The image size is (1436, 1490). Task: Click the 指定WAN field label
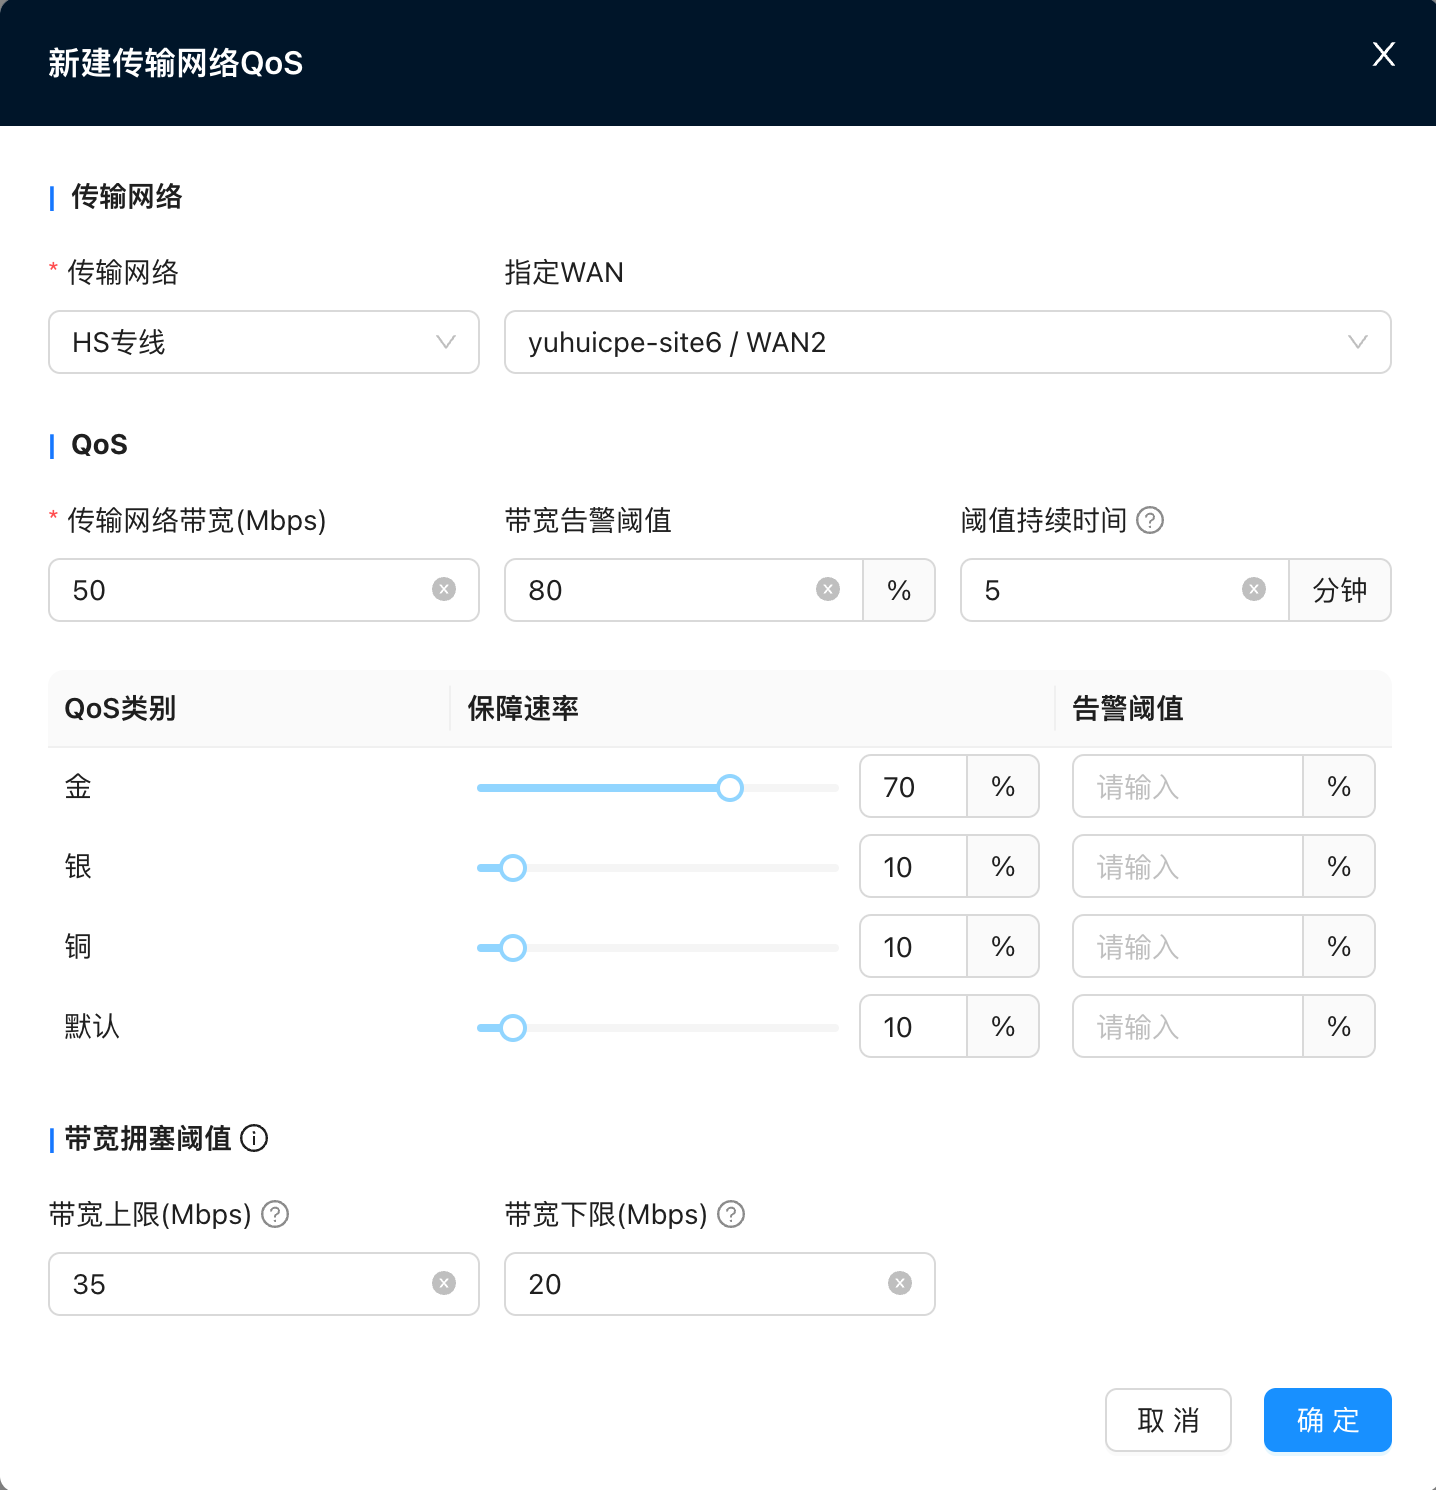click(x=564, y=273)
